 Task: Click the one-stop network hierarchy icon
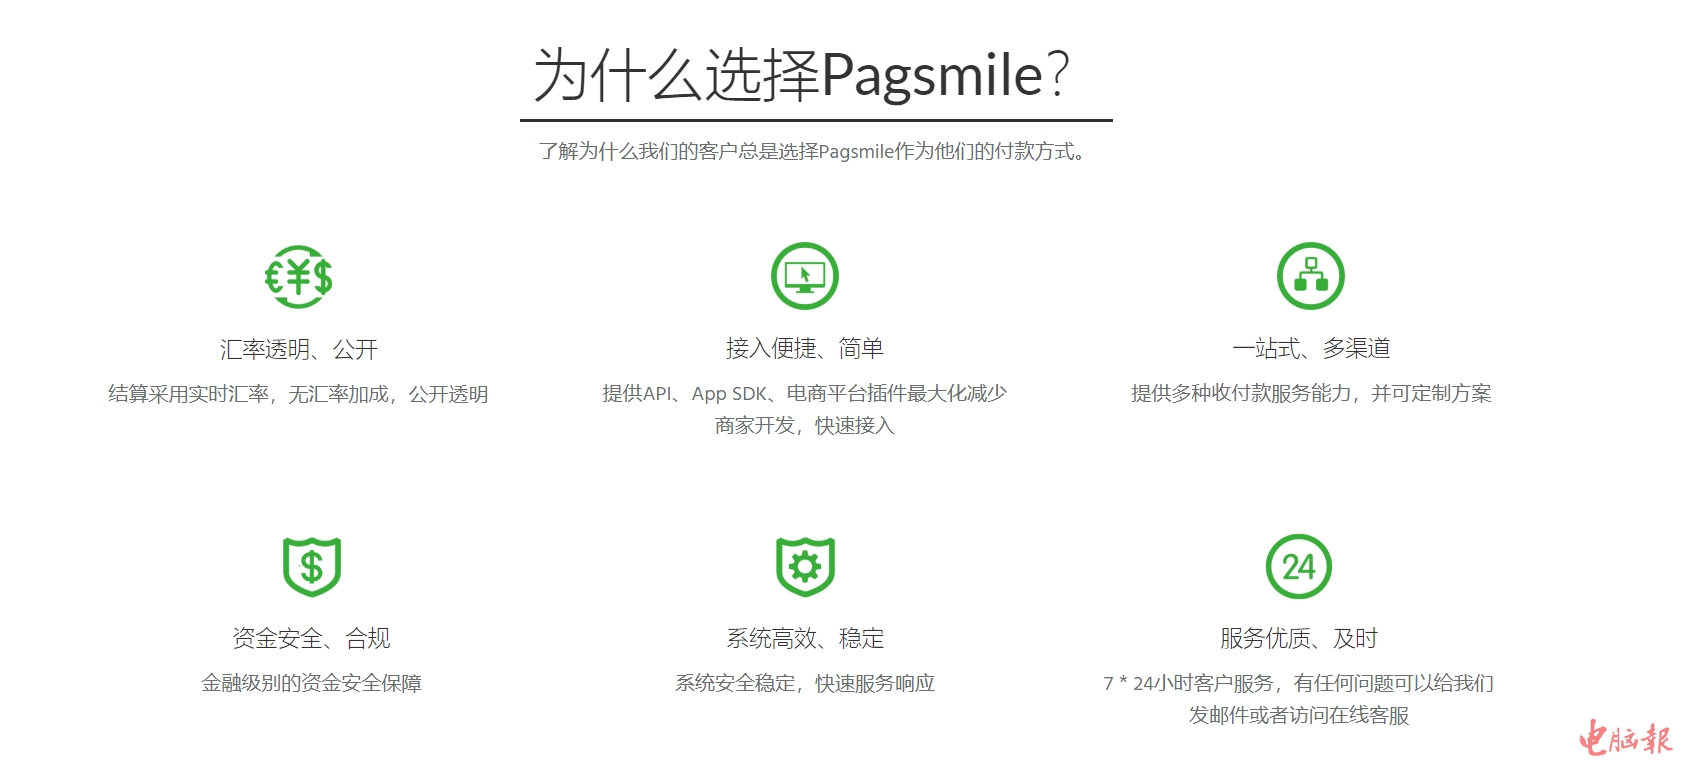1310,276
